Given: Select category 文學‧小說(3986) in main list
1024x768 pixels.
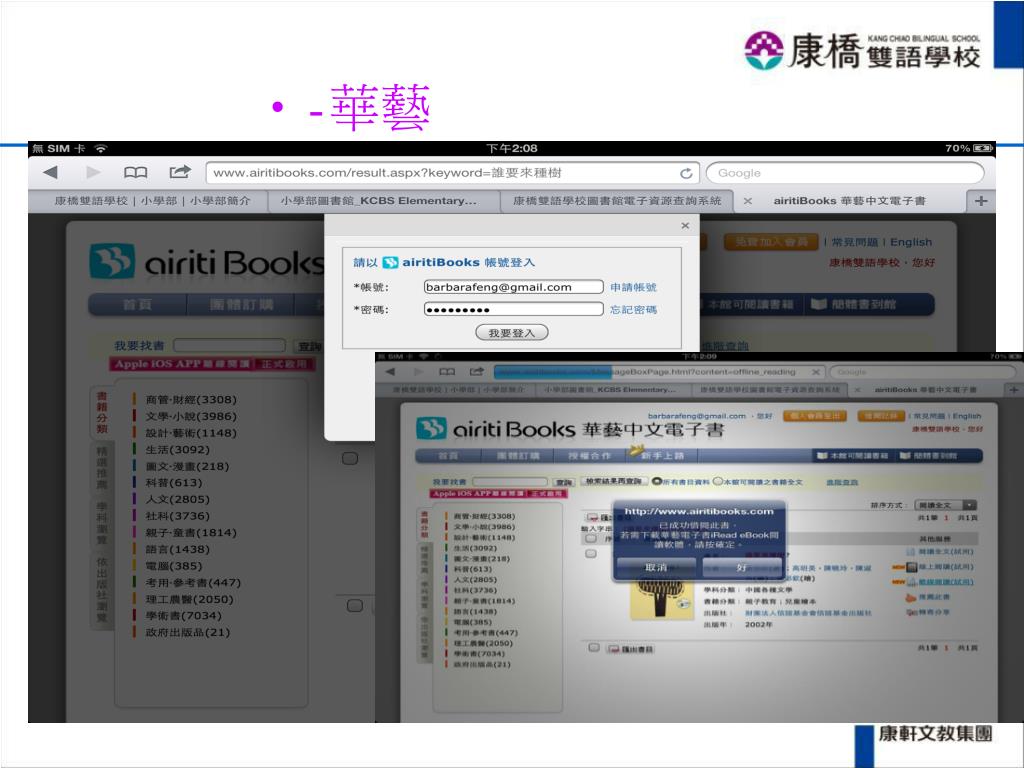Looking at the screenshot, I should tap(191, 416).
